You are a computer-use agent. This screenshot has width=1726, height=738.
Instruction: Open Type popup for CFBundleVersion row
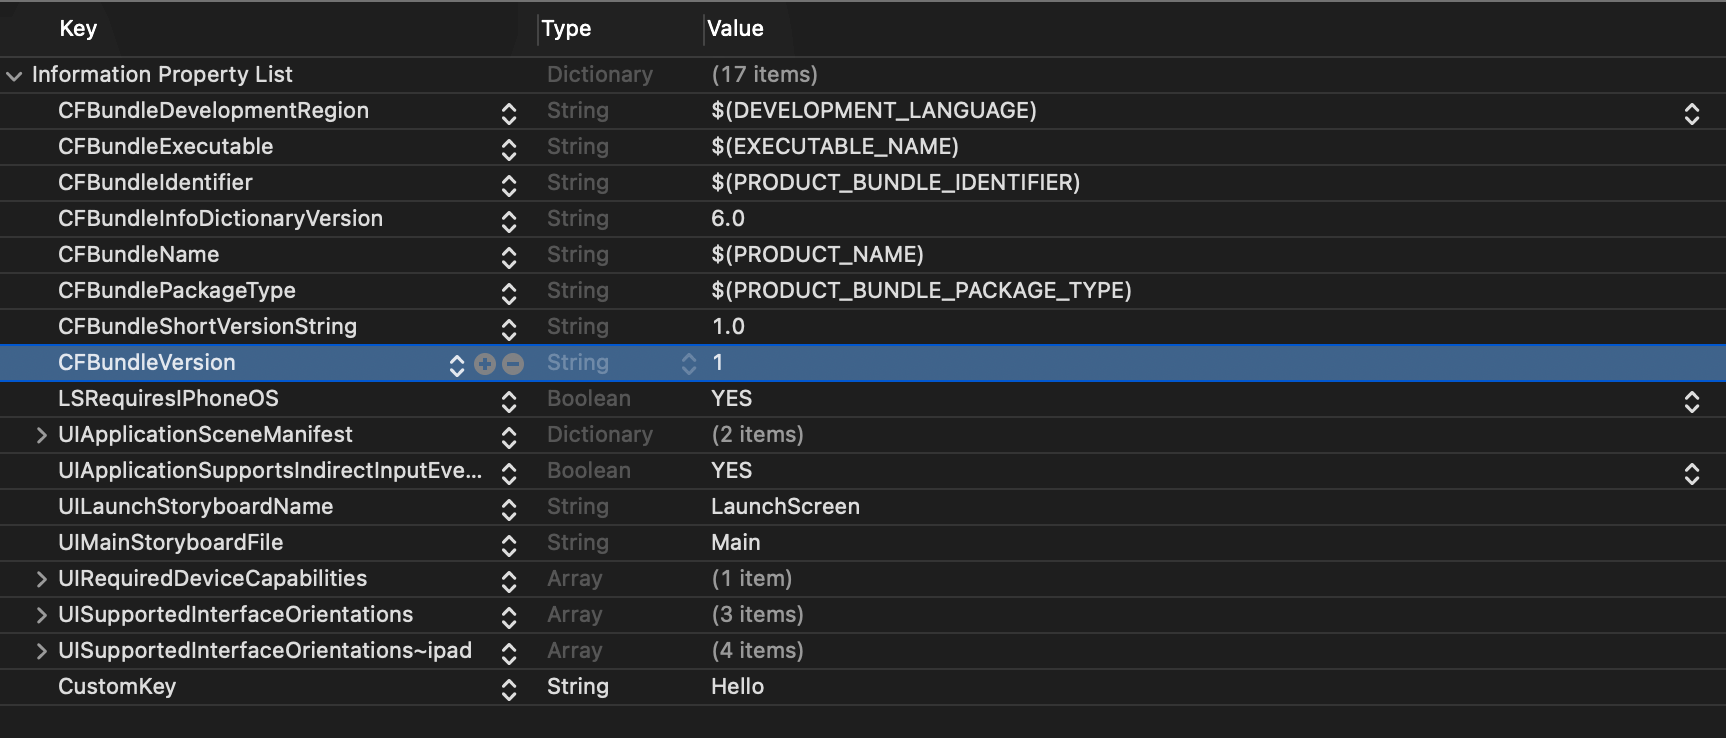tap(688, 364)
